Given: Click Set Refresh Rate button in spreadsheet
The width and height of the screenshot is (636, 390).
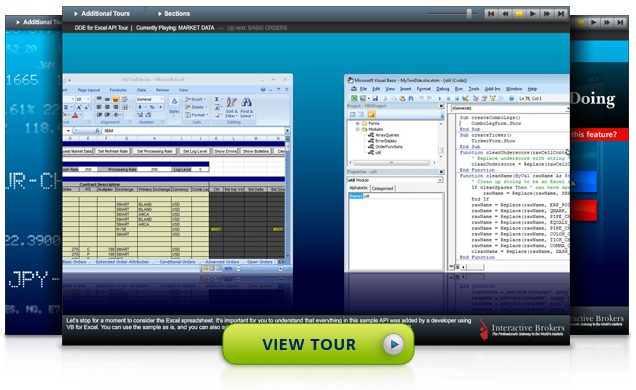Looking at the screenshot, I should pyautogui.click(x=113, y=151).
